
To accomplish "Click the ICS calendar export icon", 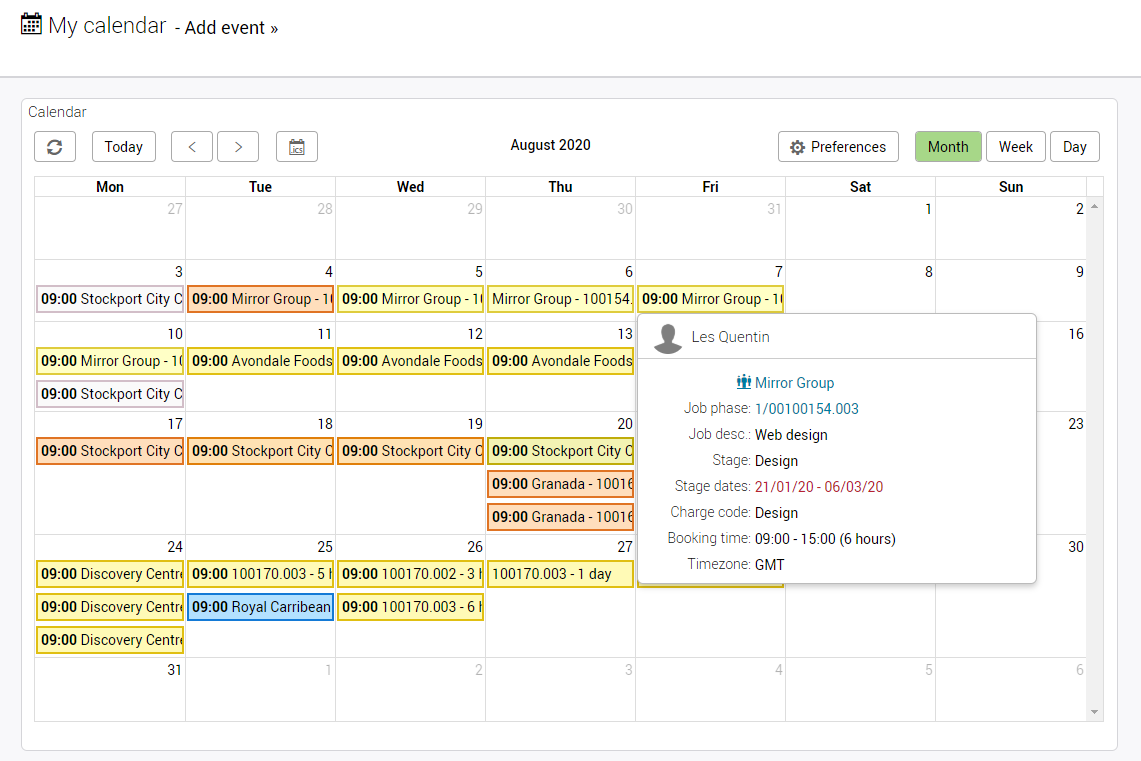I will pos(297,147).
